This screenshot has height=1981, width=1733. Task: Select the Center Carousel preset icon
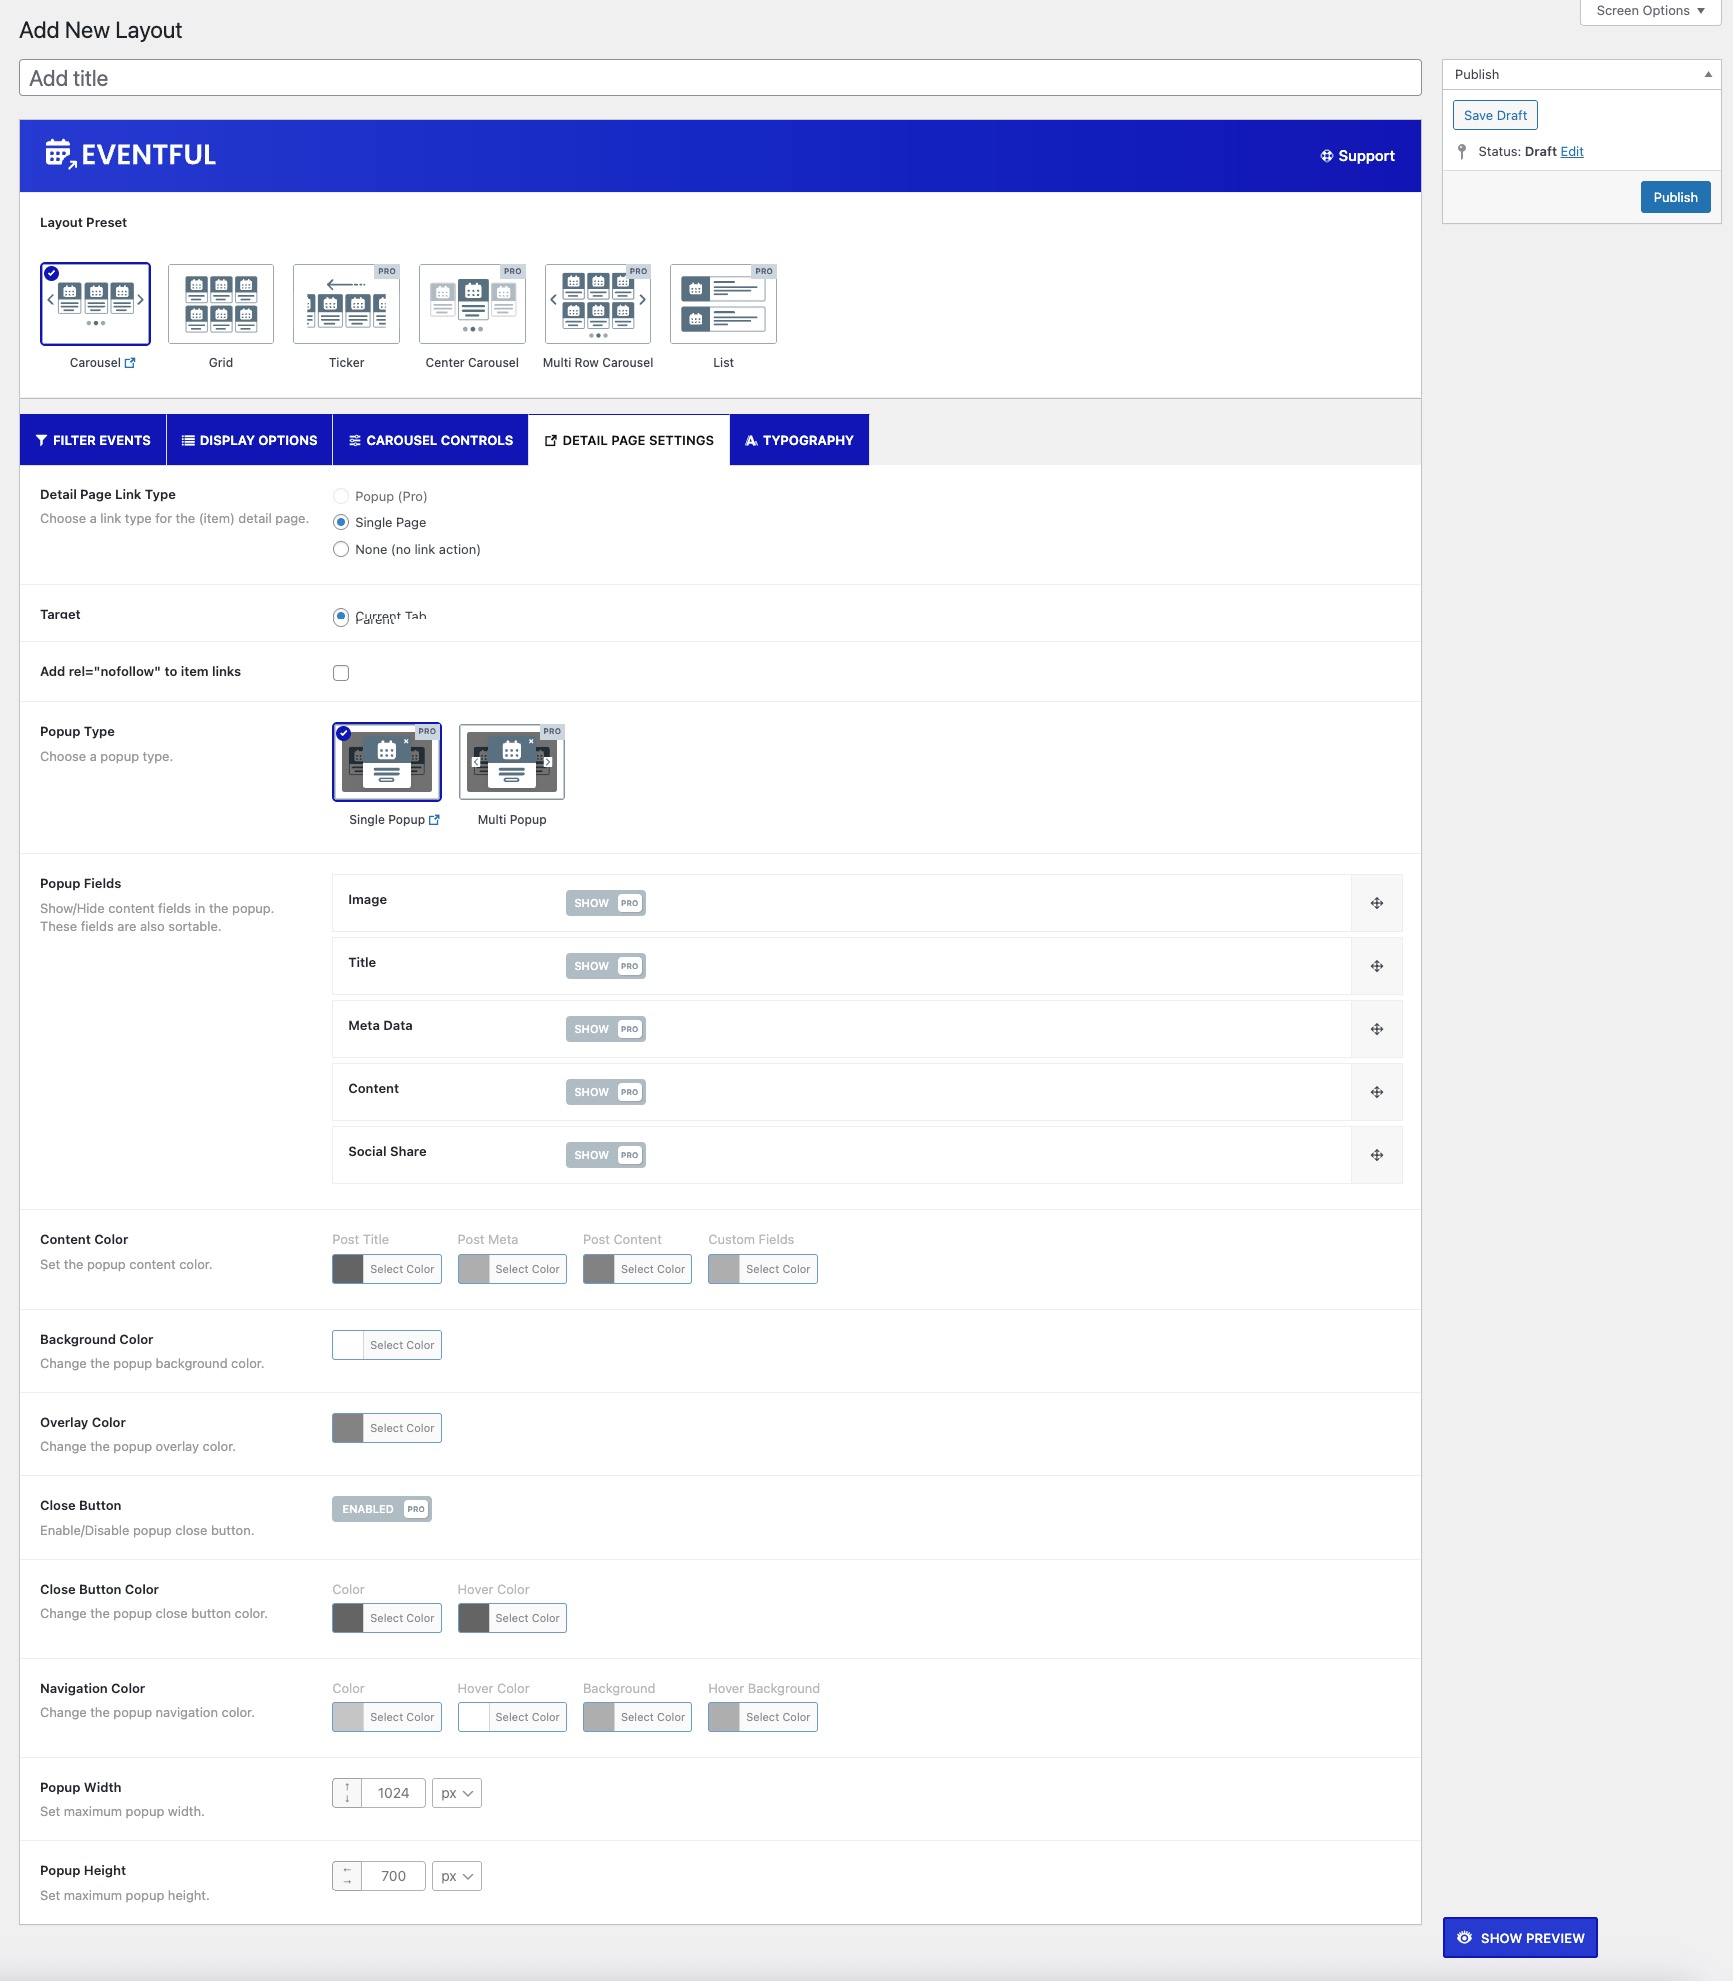point(472,304)
